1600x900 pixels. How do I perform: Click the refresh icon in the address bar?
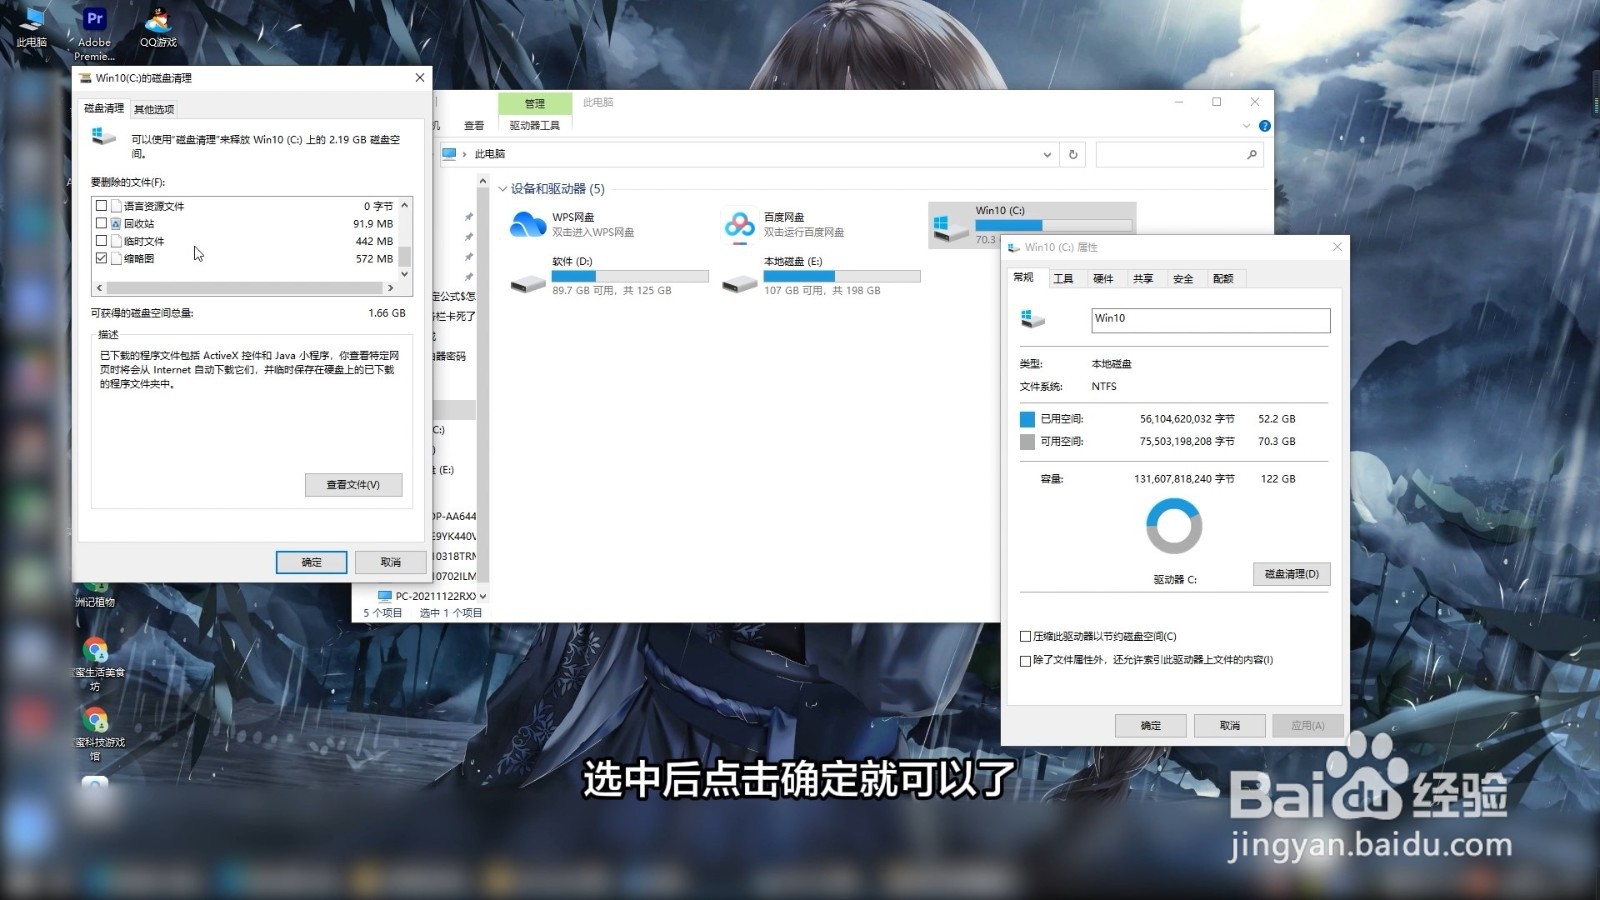[1071, 154]
